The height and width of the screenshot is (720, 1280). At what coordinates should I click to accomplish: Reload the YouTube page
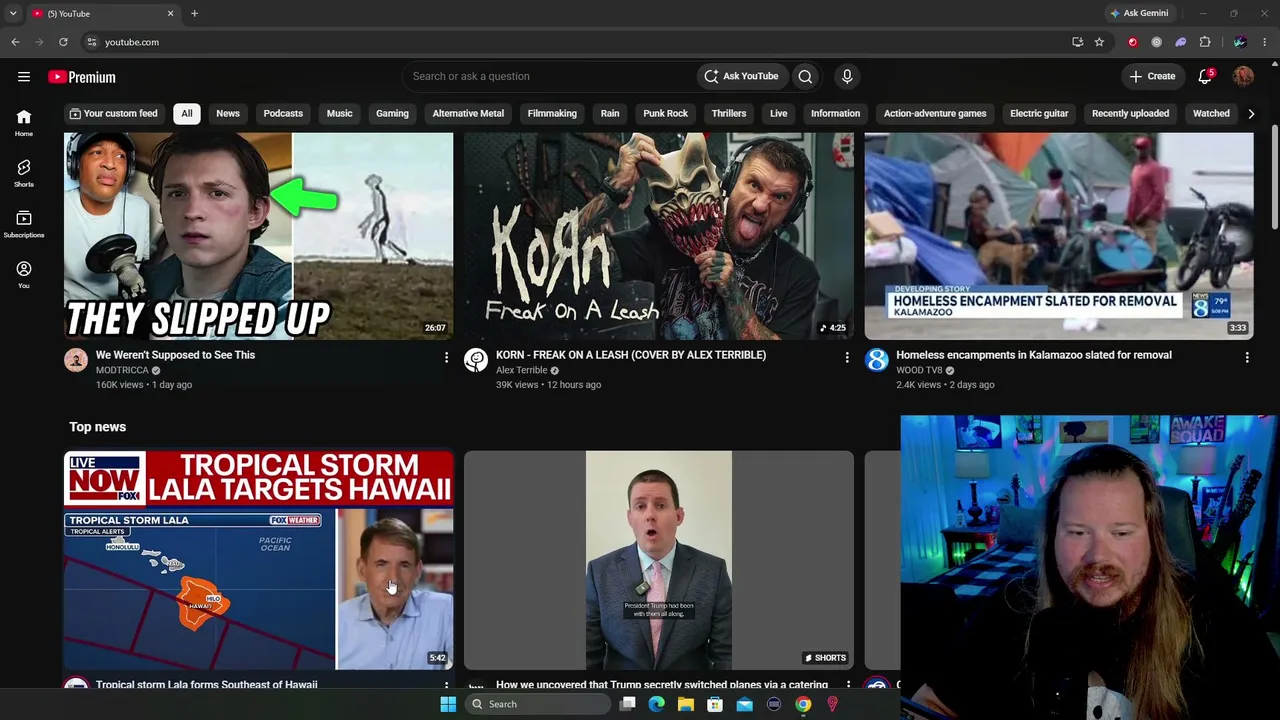(x=63, y=42)
